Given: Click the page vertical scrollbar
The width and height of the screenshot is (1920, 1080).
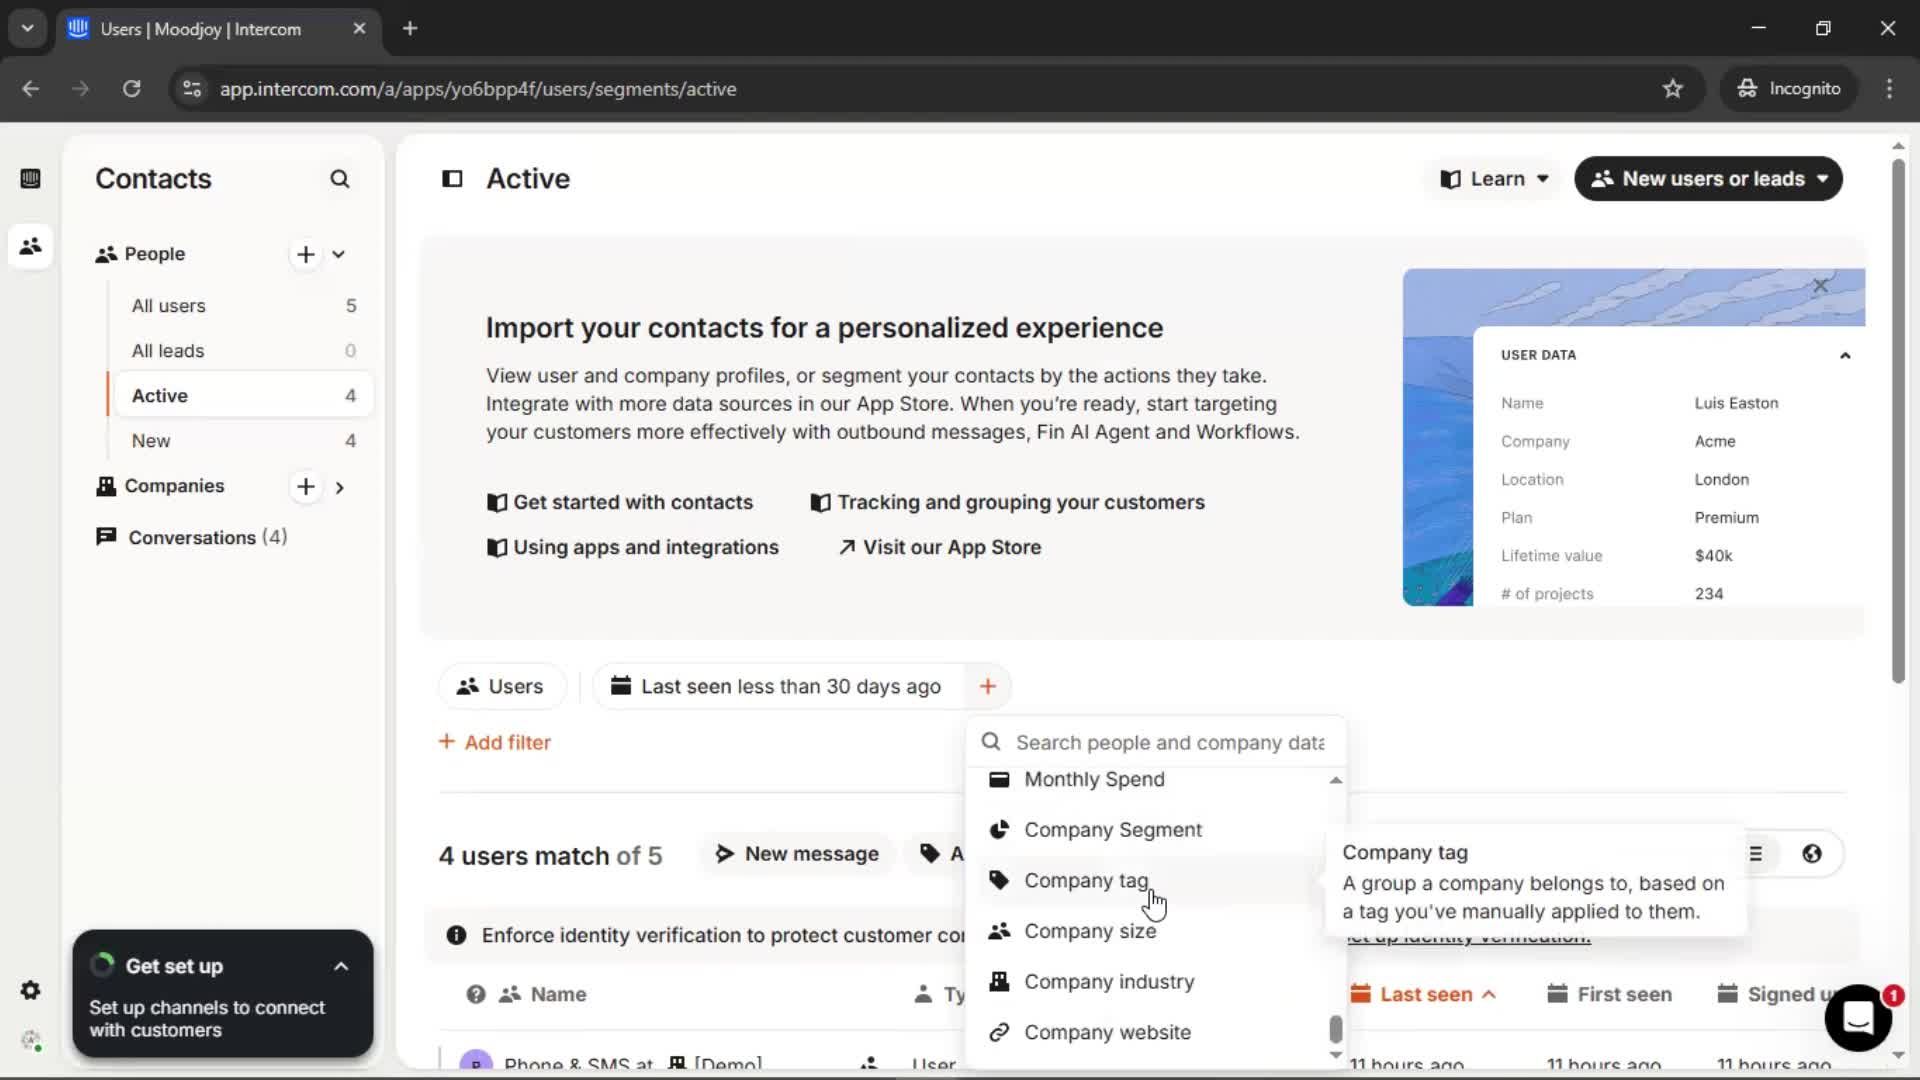Looking at the screenshot, I should tap(1898, 420).
